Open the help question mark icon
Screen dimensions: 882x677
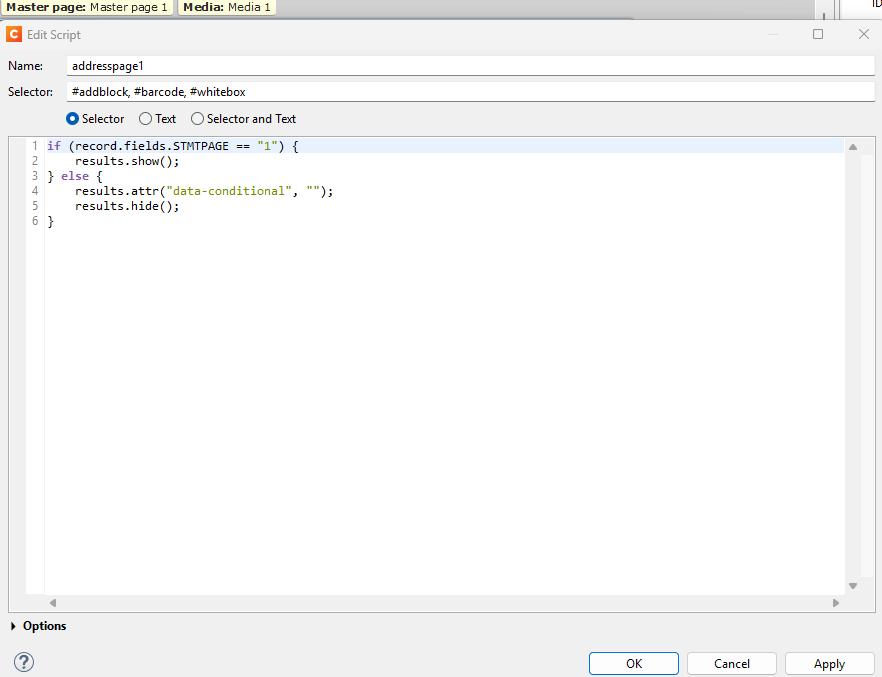24,662
